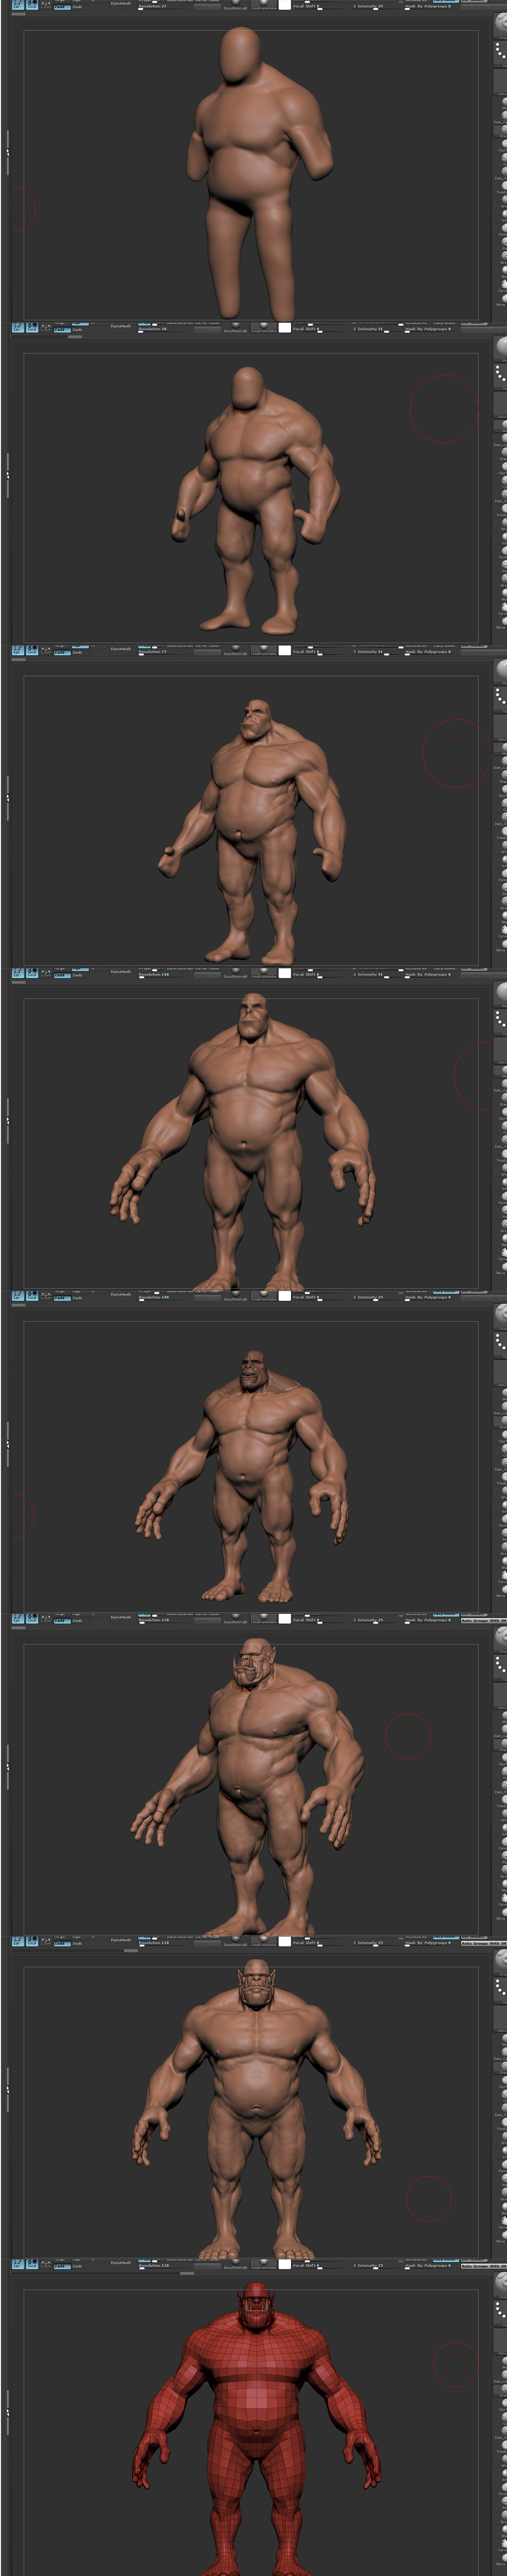Open Dots stroke picker beside red wireframe model
Viewport: 507px width, 2576px height.
pos(499,2313)
